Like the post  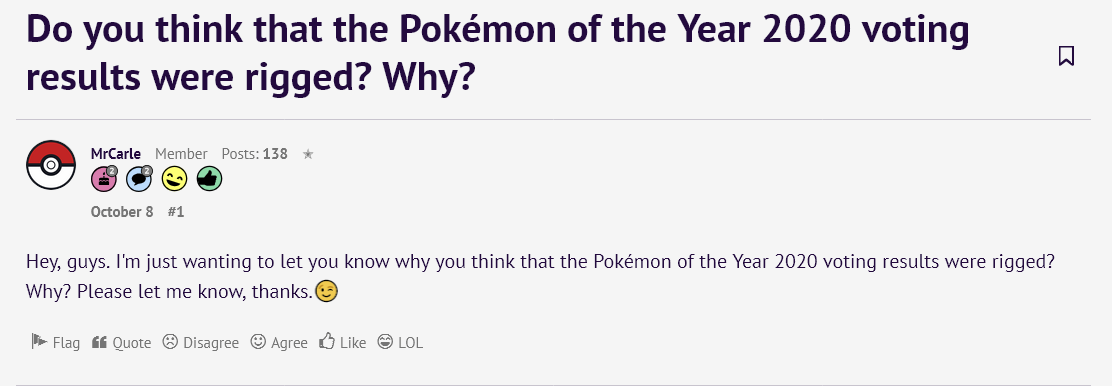pos(343,343)
